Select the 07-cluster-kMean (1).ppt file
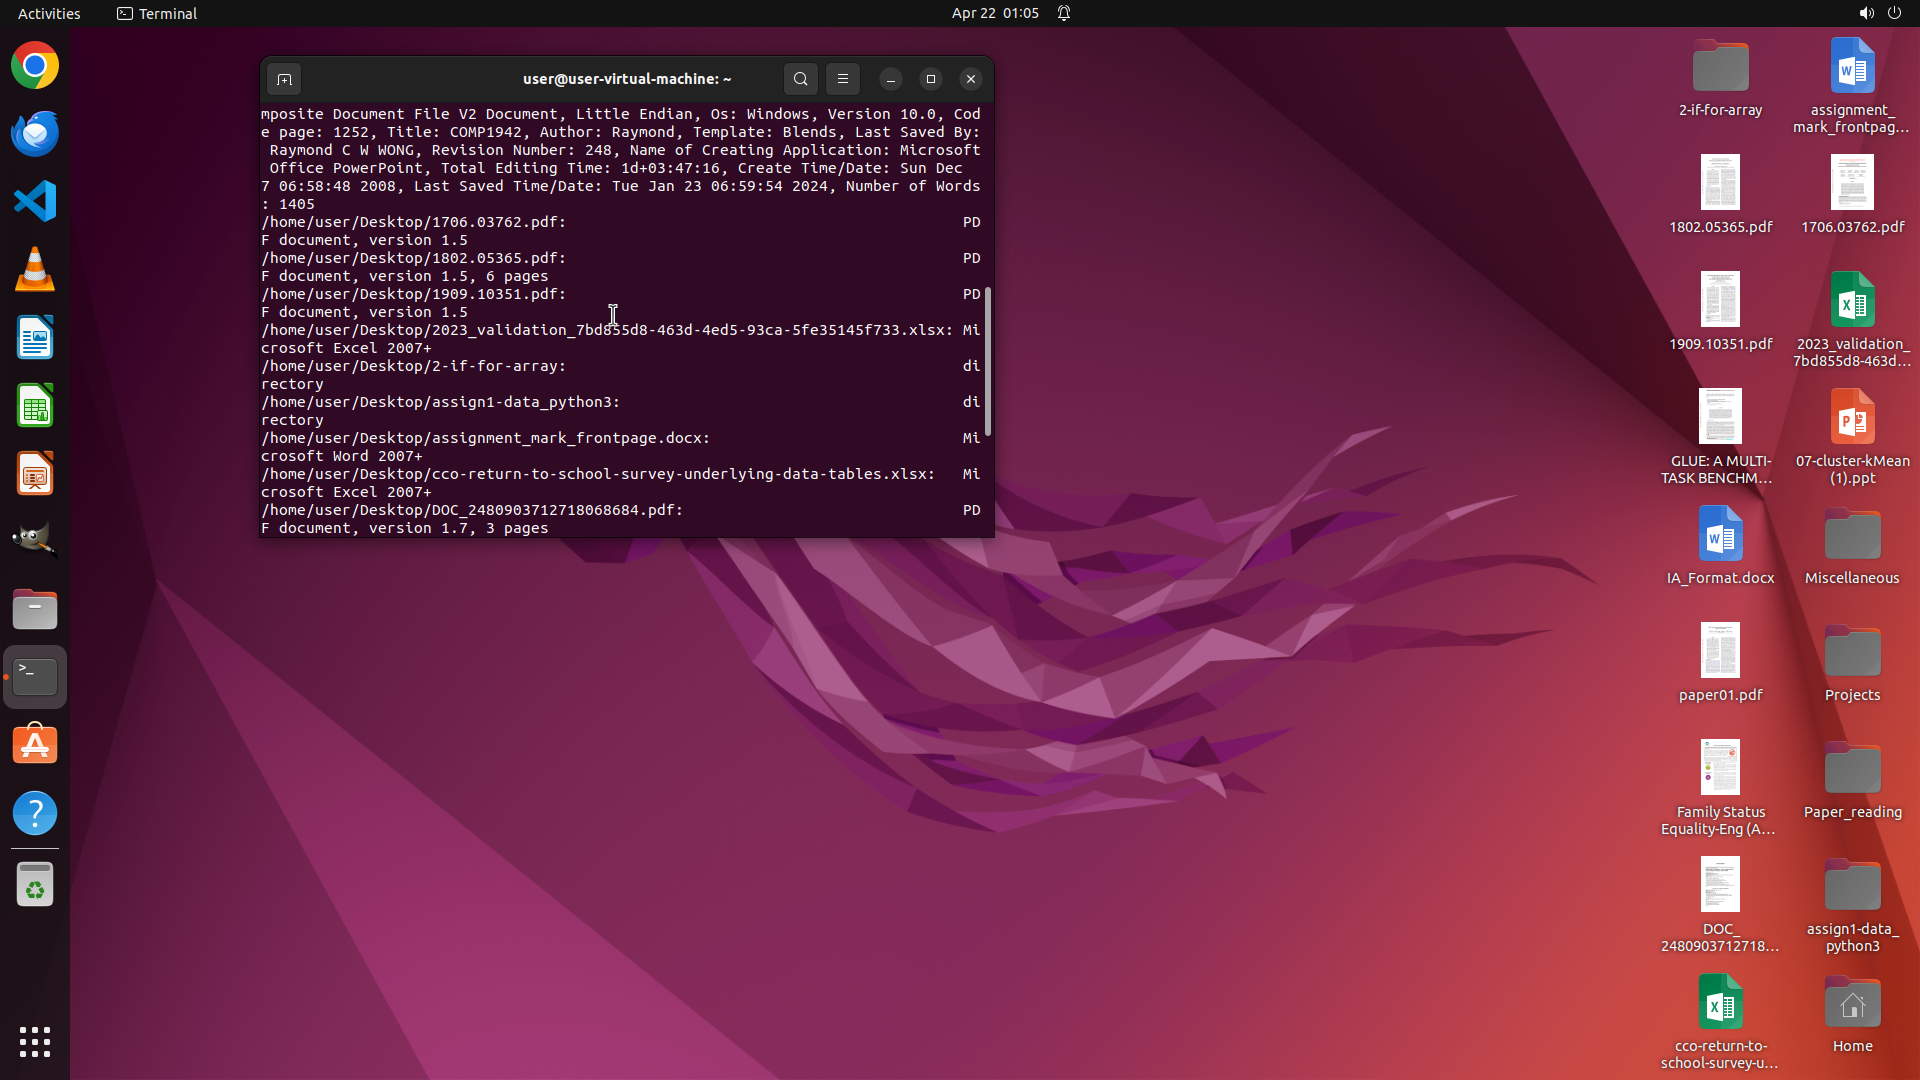The image size is (1920, 1080). (x=1852, y=417)
